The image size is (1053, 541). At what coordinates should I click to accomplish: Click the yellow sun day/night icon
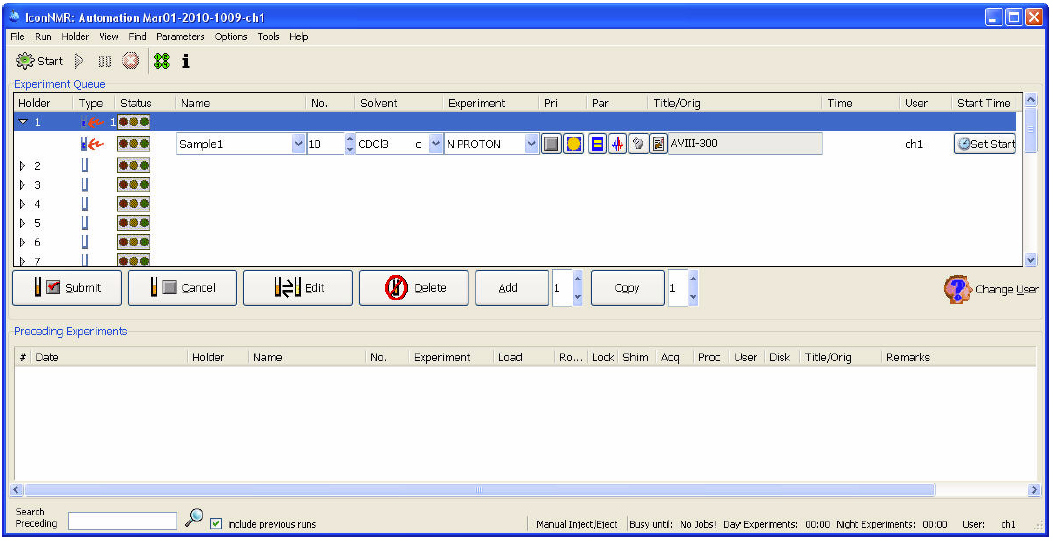point(573,144)
